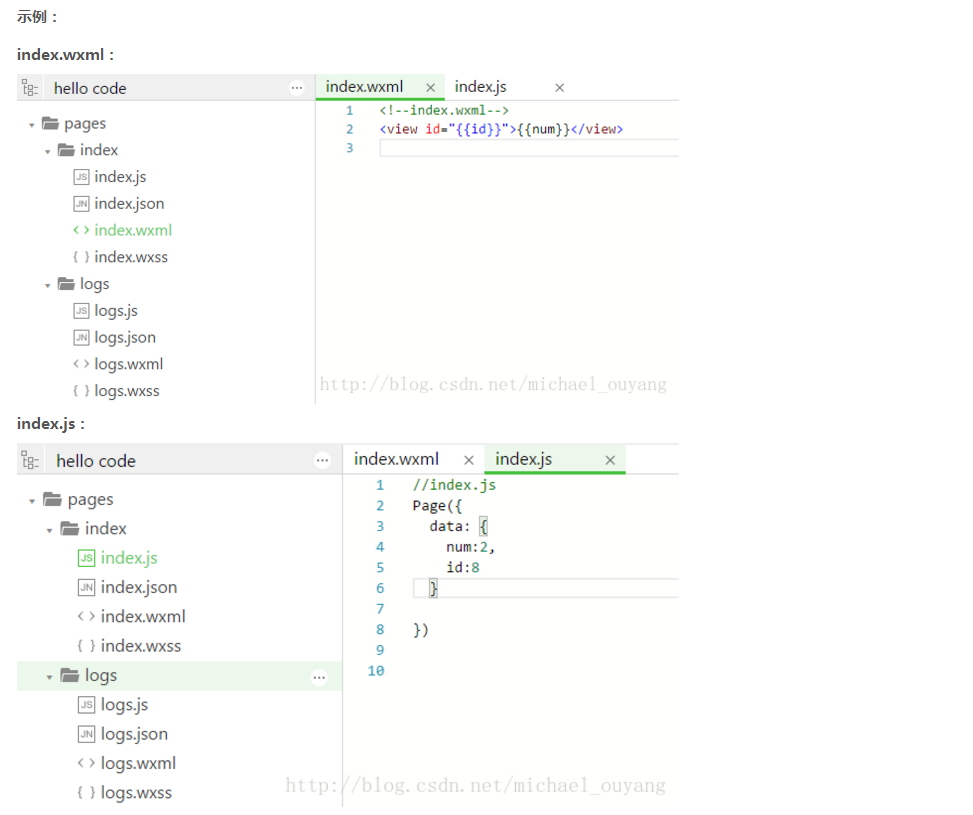Open logs.wxml in the upper file tree
The width and height of the screenshot is (973, 815).
tap(128, 364)
